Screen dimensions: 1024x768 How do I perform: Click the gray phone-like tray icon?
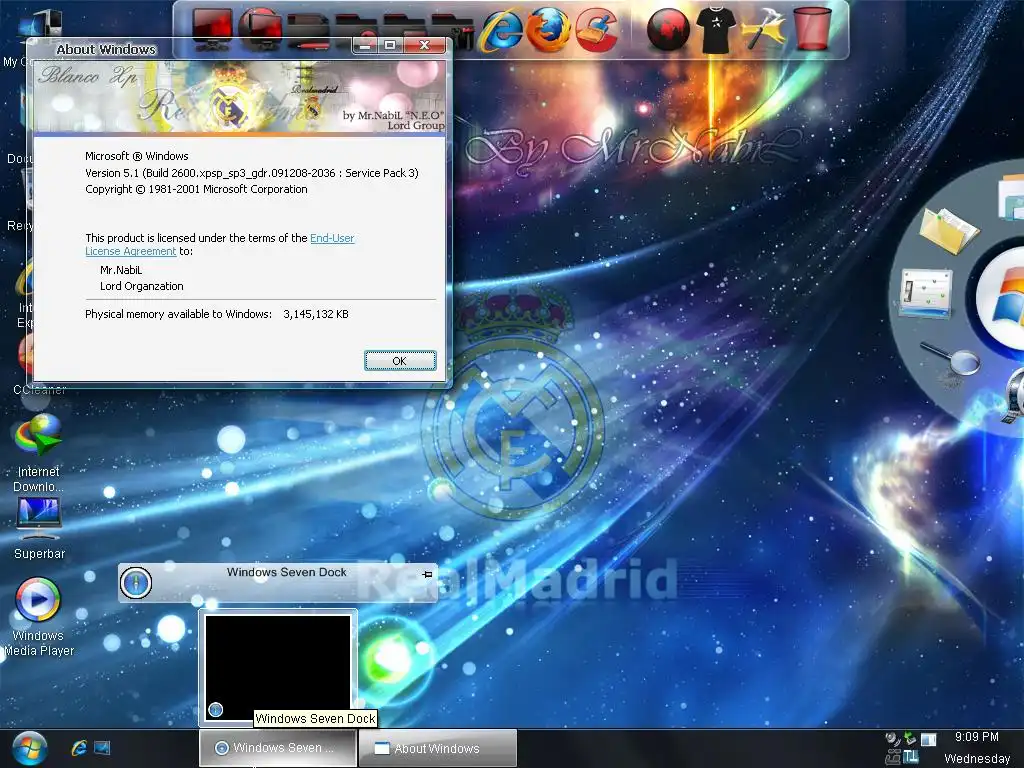(893, 758)
